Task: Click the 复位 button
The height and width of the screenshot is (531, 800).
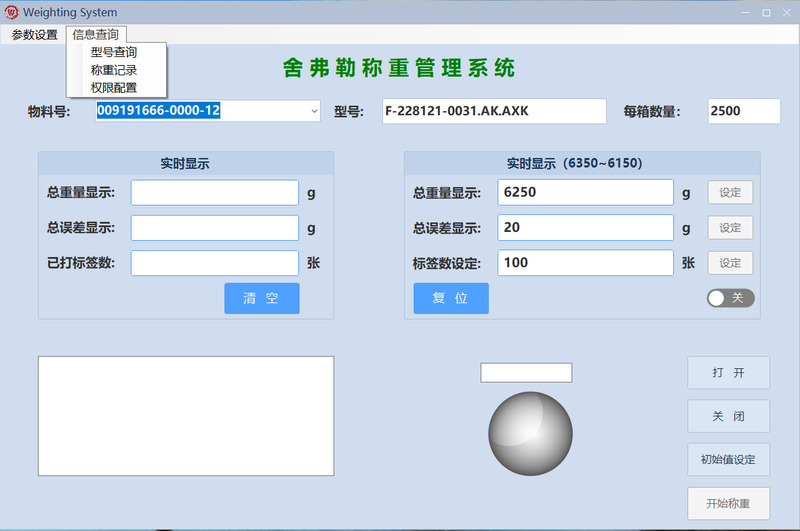Action: click(x=451, y=298)
